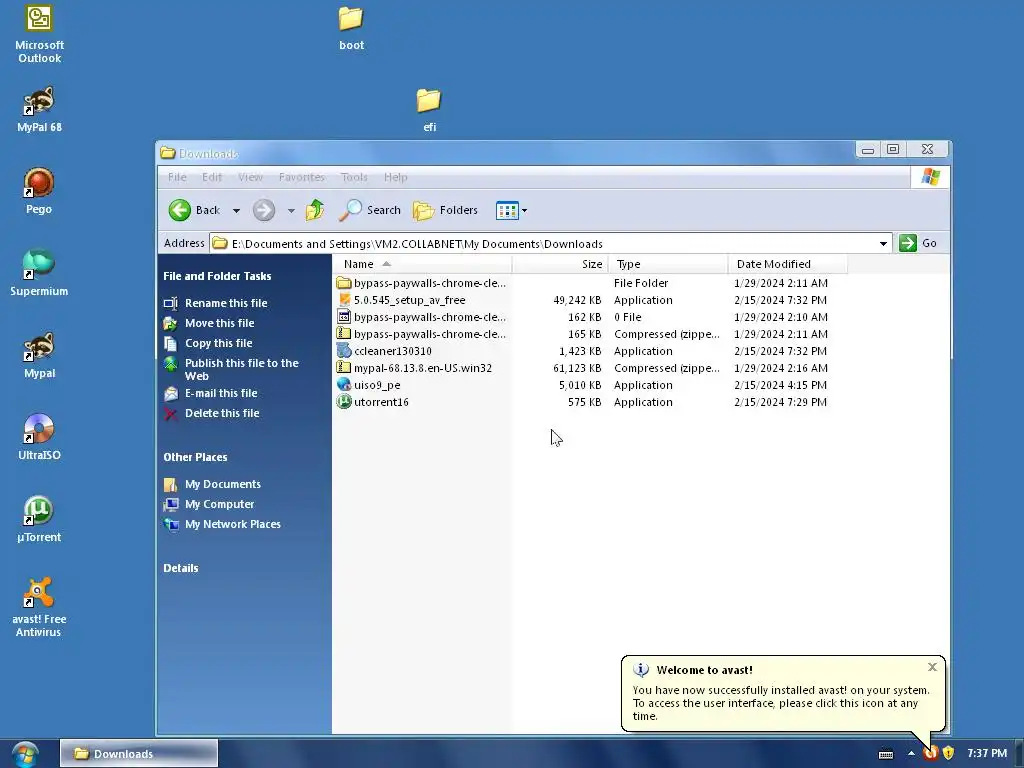Image resolution: width=1024 pixels, height=768 pixels.
Task: Expand the Views dropdown arrow
Action: [x=524, y=210]
